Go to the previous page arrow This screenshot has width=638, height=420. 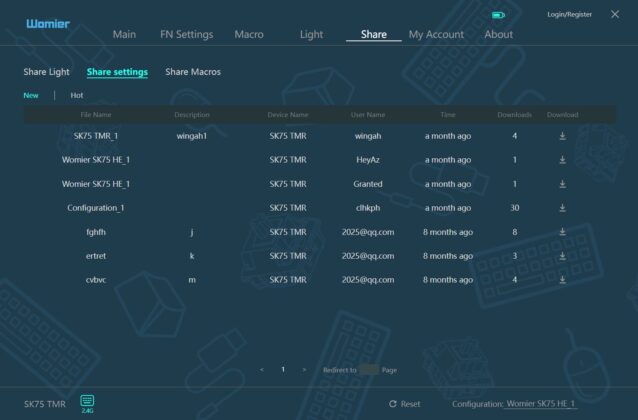click(x=262, y=370)
